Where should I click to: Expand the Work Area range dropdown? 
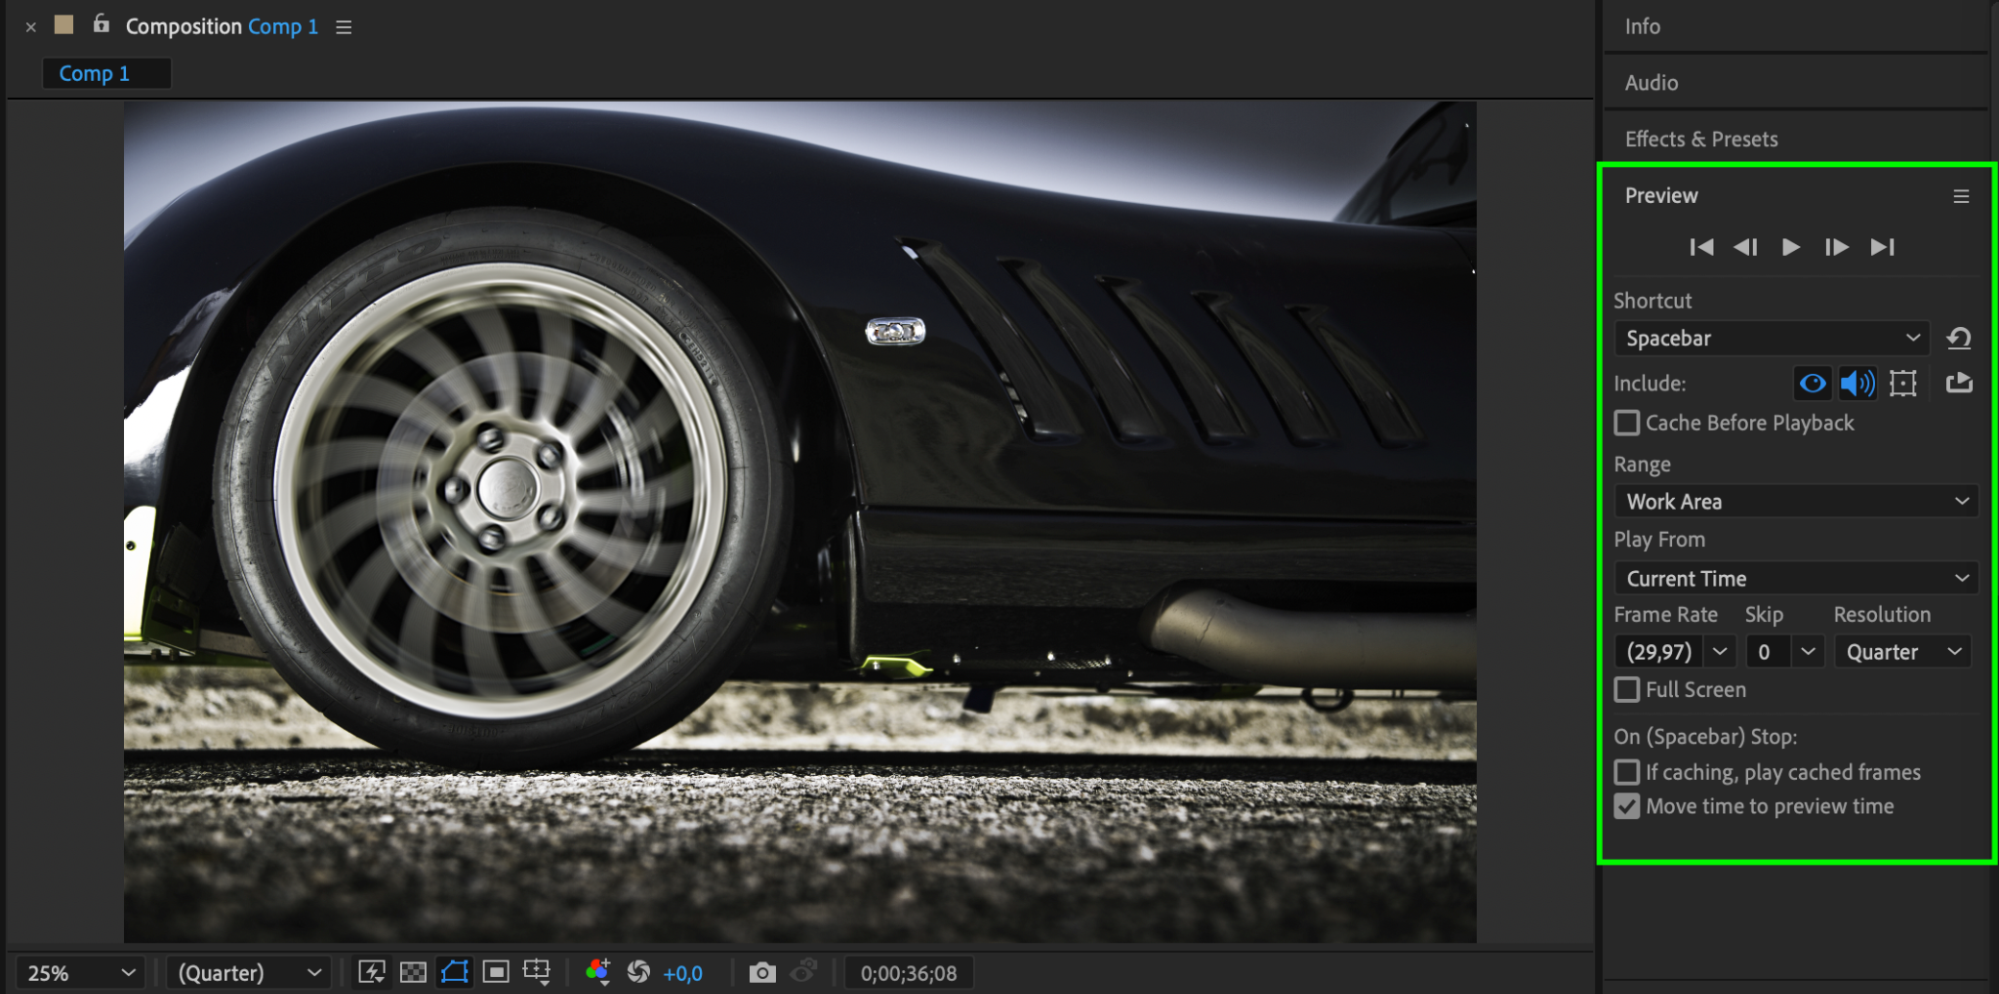click(1796, 502)
